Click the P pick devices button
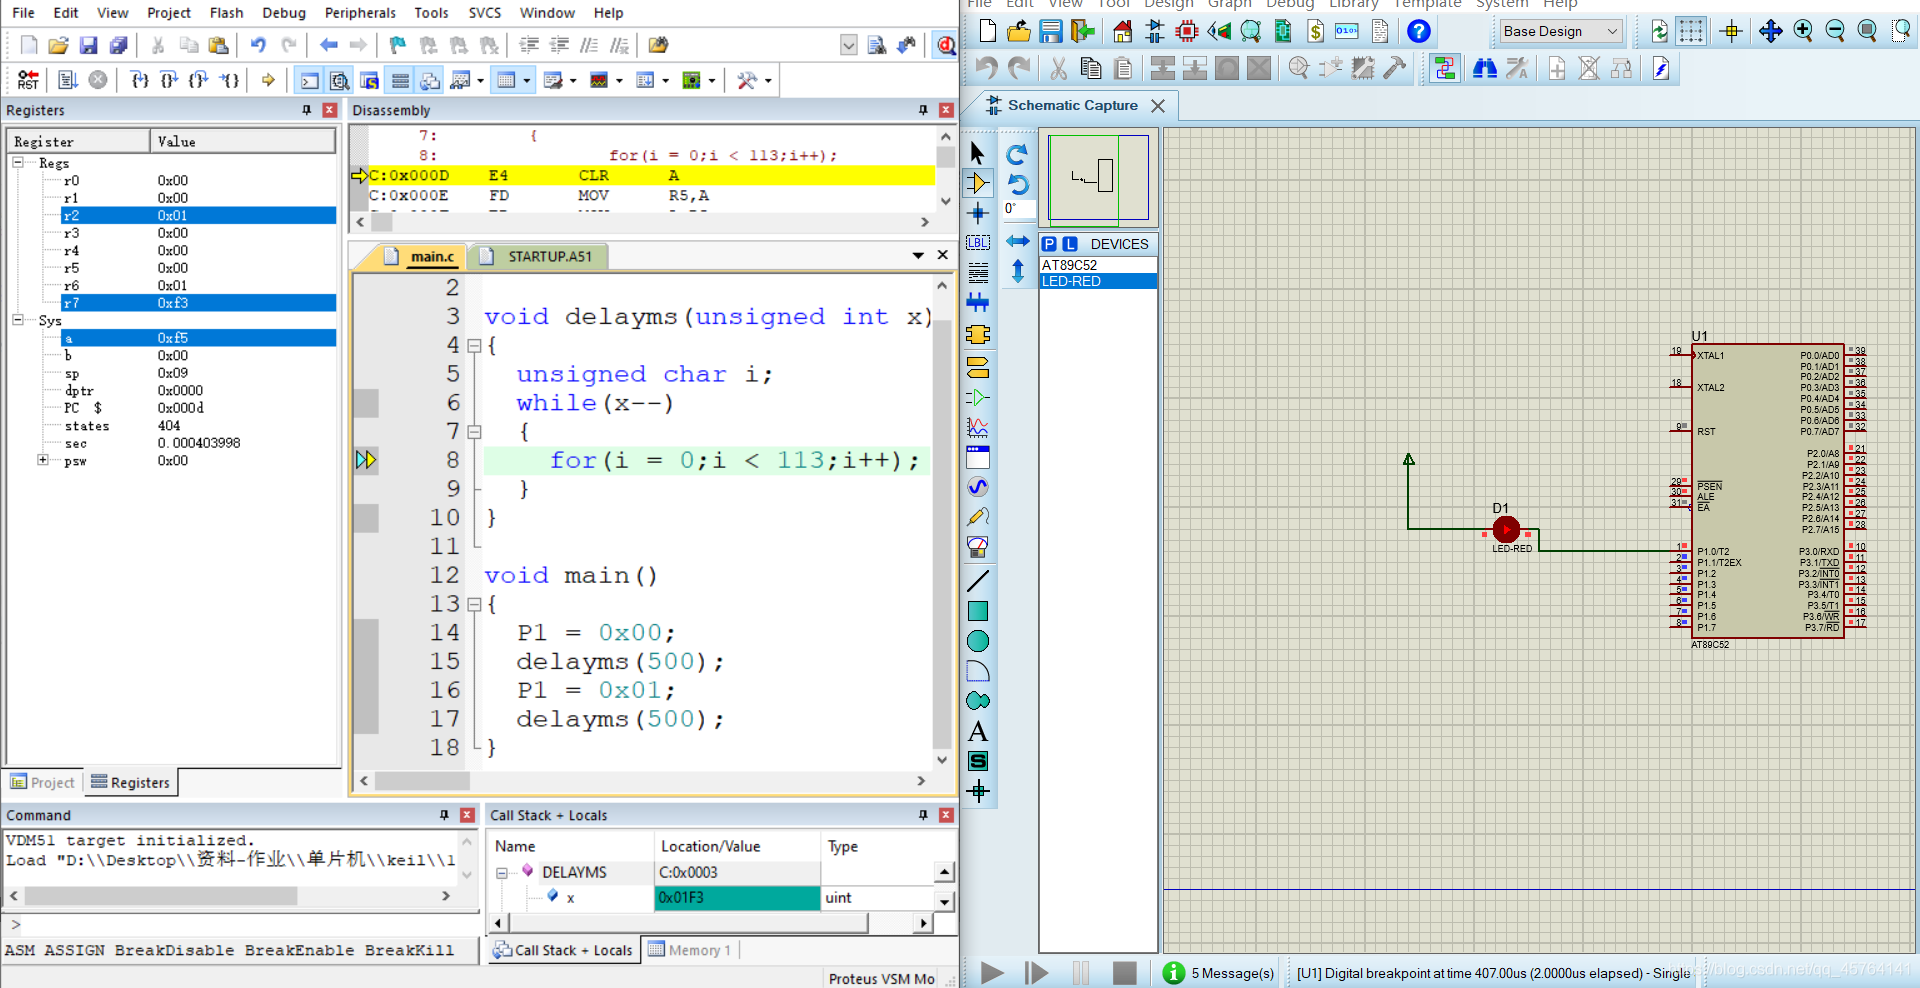The image size is (1920, 988). click(x=1049, y=244)
